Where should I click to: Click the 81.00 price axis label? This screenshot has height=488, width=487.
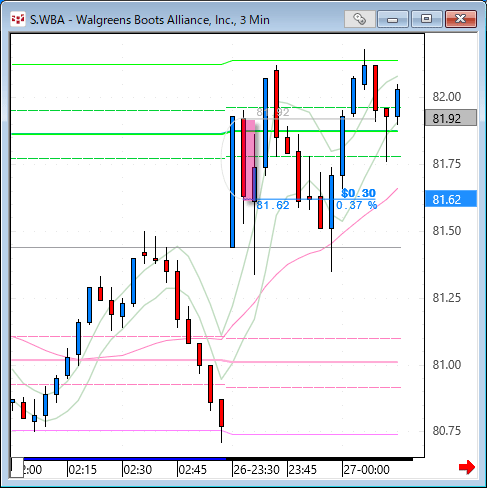tap(447, 364)
